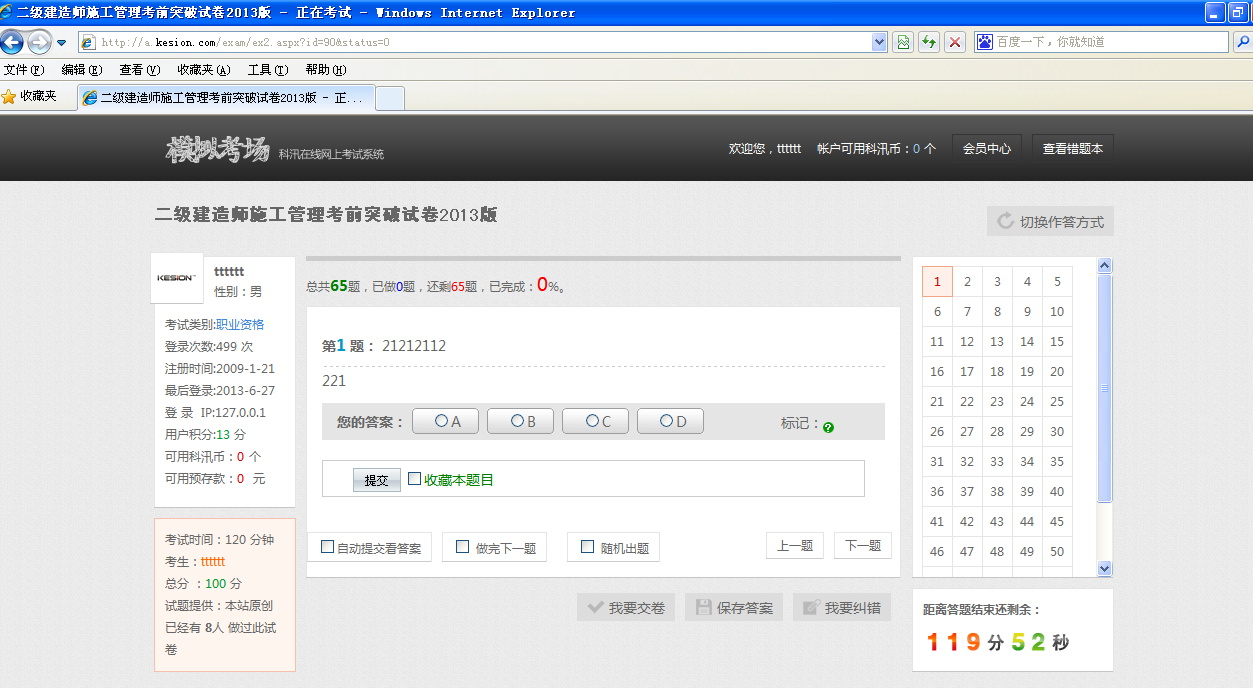Click 保存答案 save answers button
This screenshot has height=688, width=1253.
click(734, 607)
